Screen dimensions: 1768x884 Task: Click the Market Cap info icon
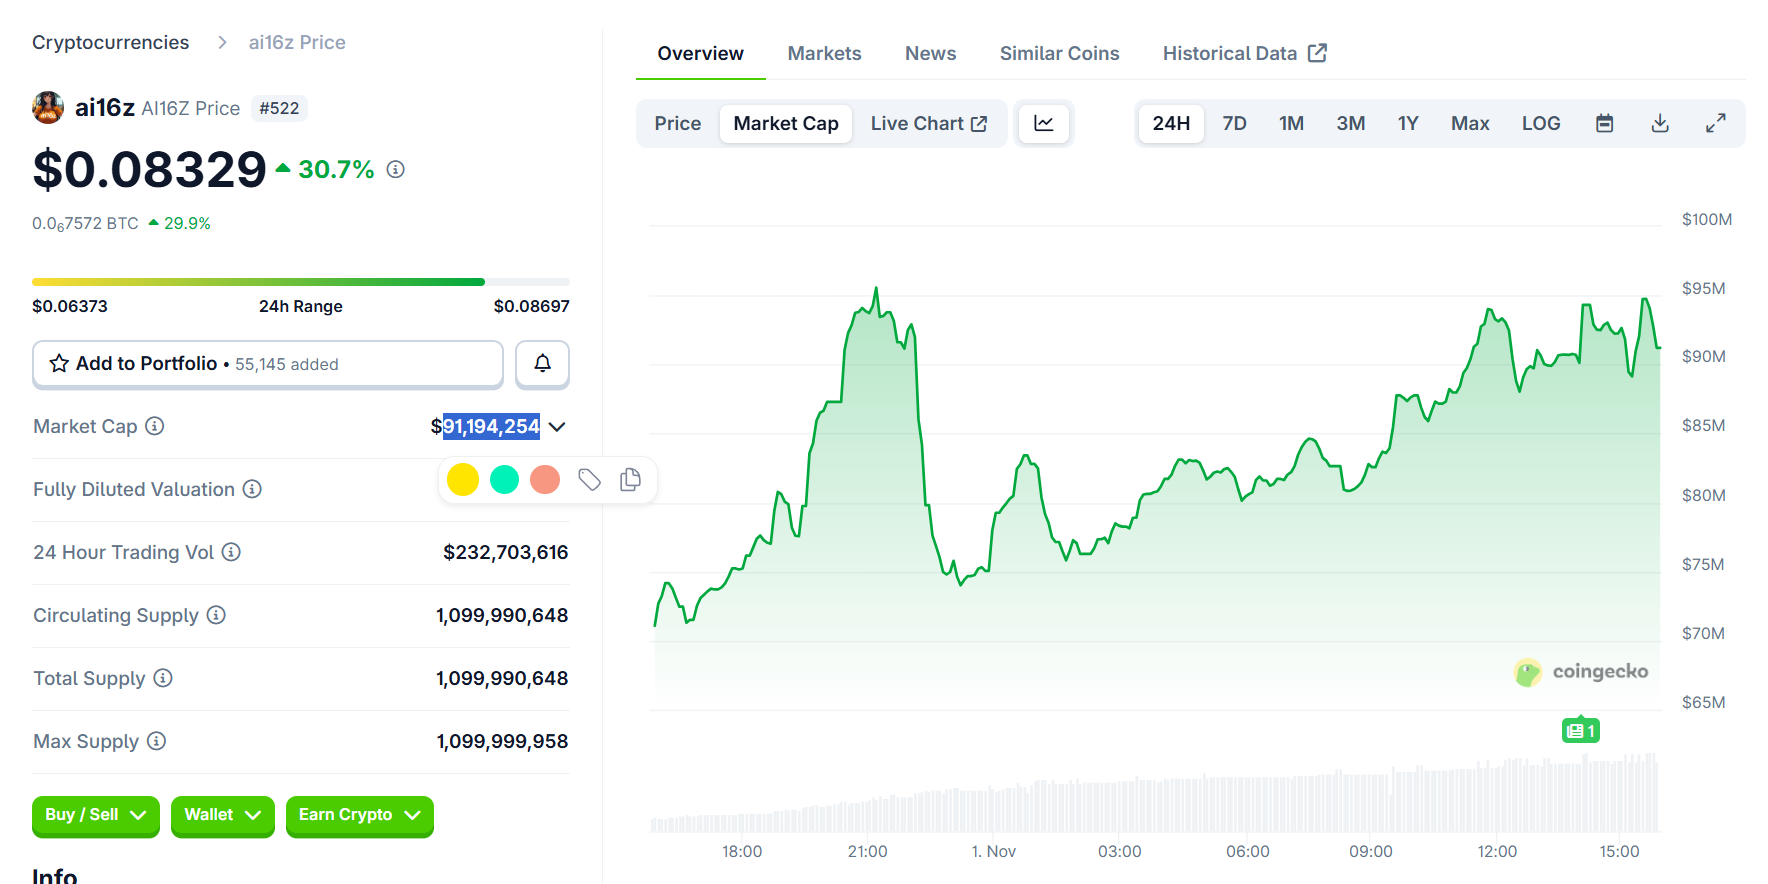click(155, 426)
